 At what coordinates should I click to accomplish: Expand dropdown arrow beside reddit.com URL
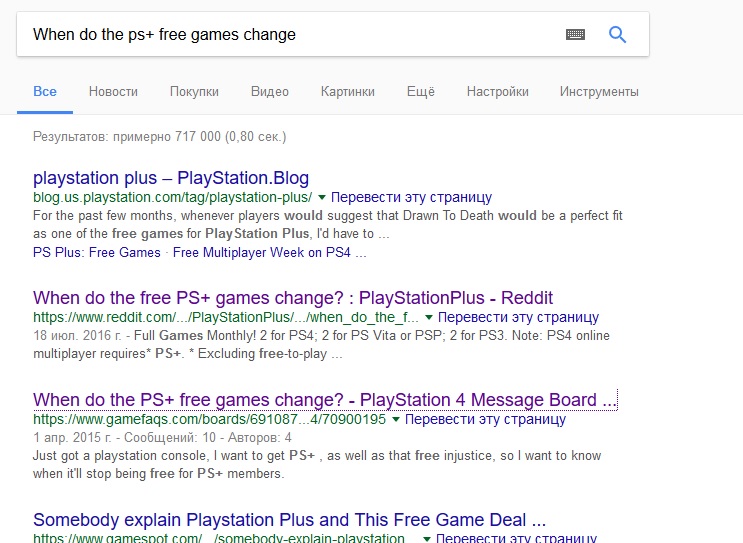click(429, 317)
